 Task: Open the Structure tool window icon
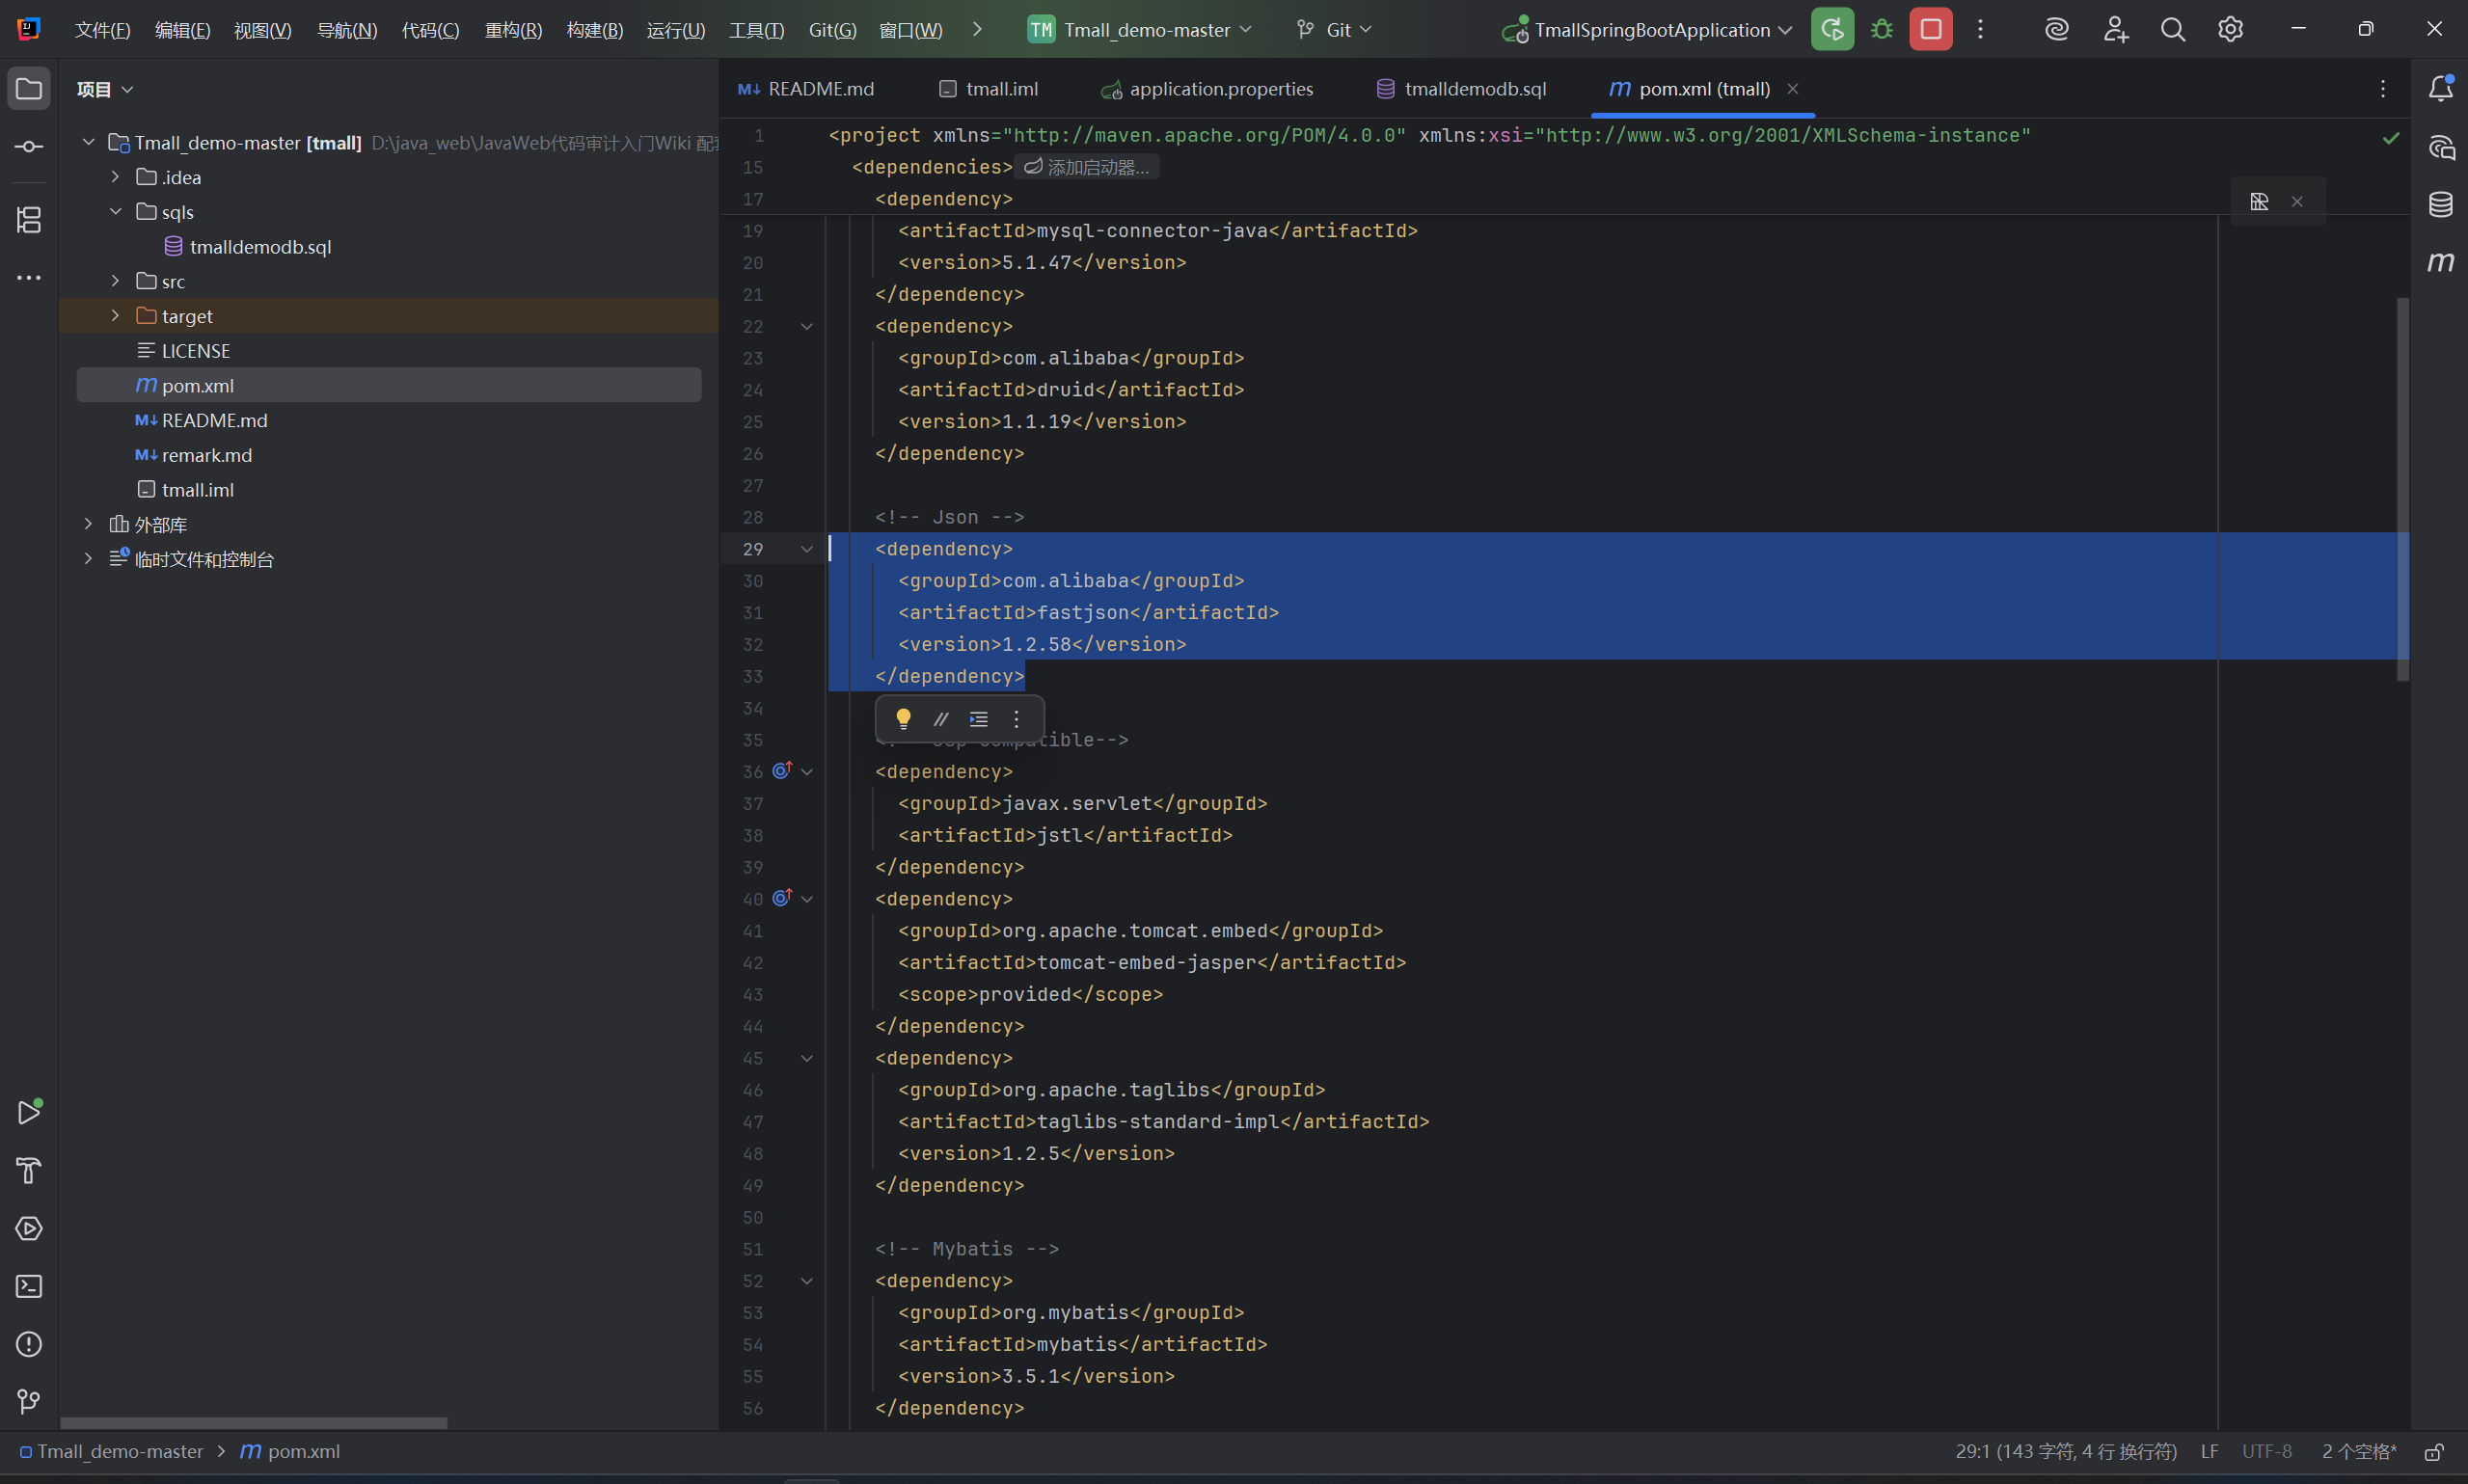click(28, 220)
